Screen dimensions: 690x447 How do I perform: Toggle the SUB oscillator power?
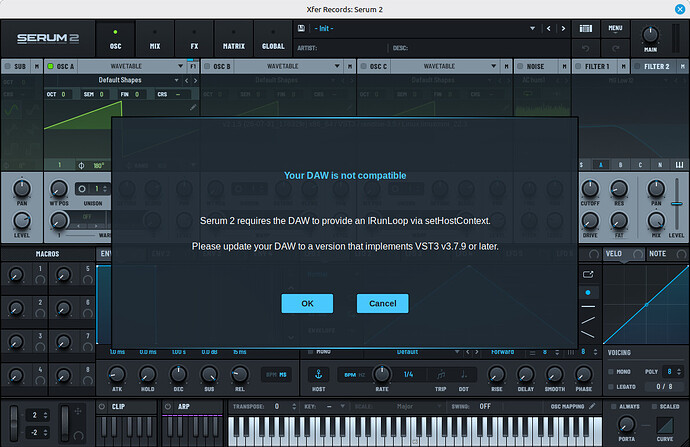point(7,66)
